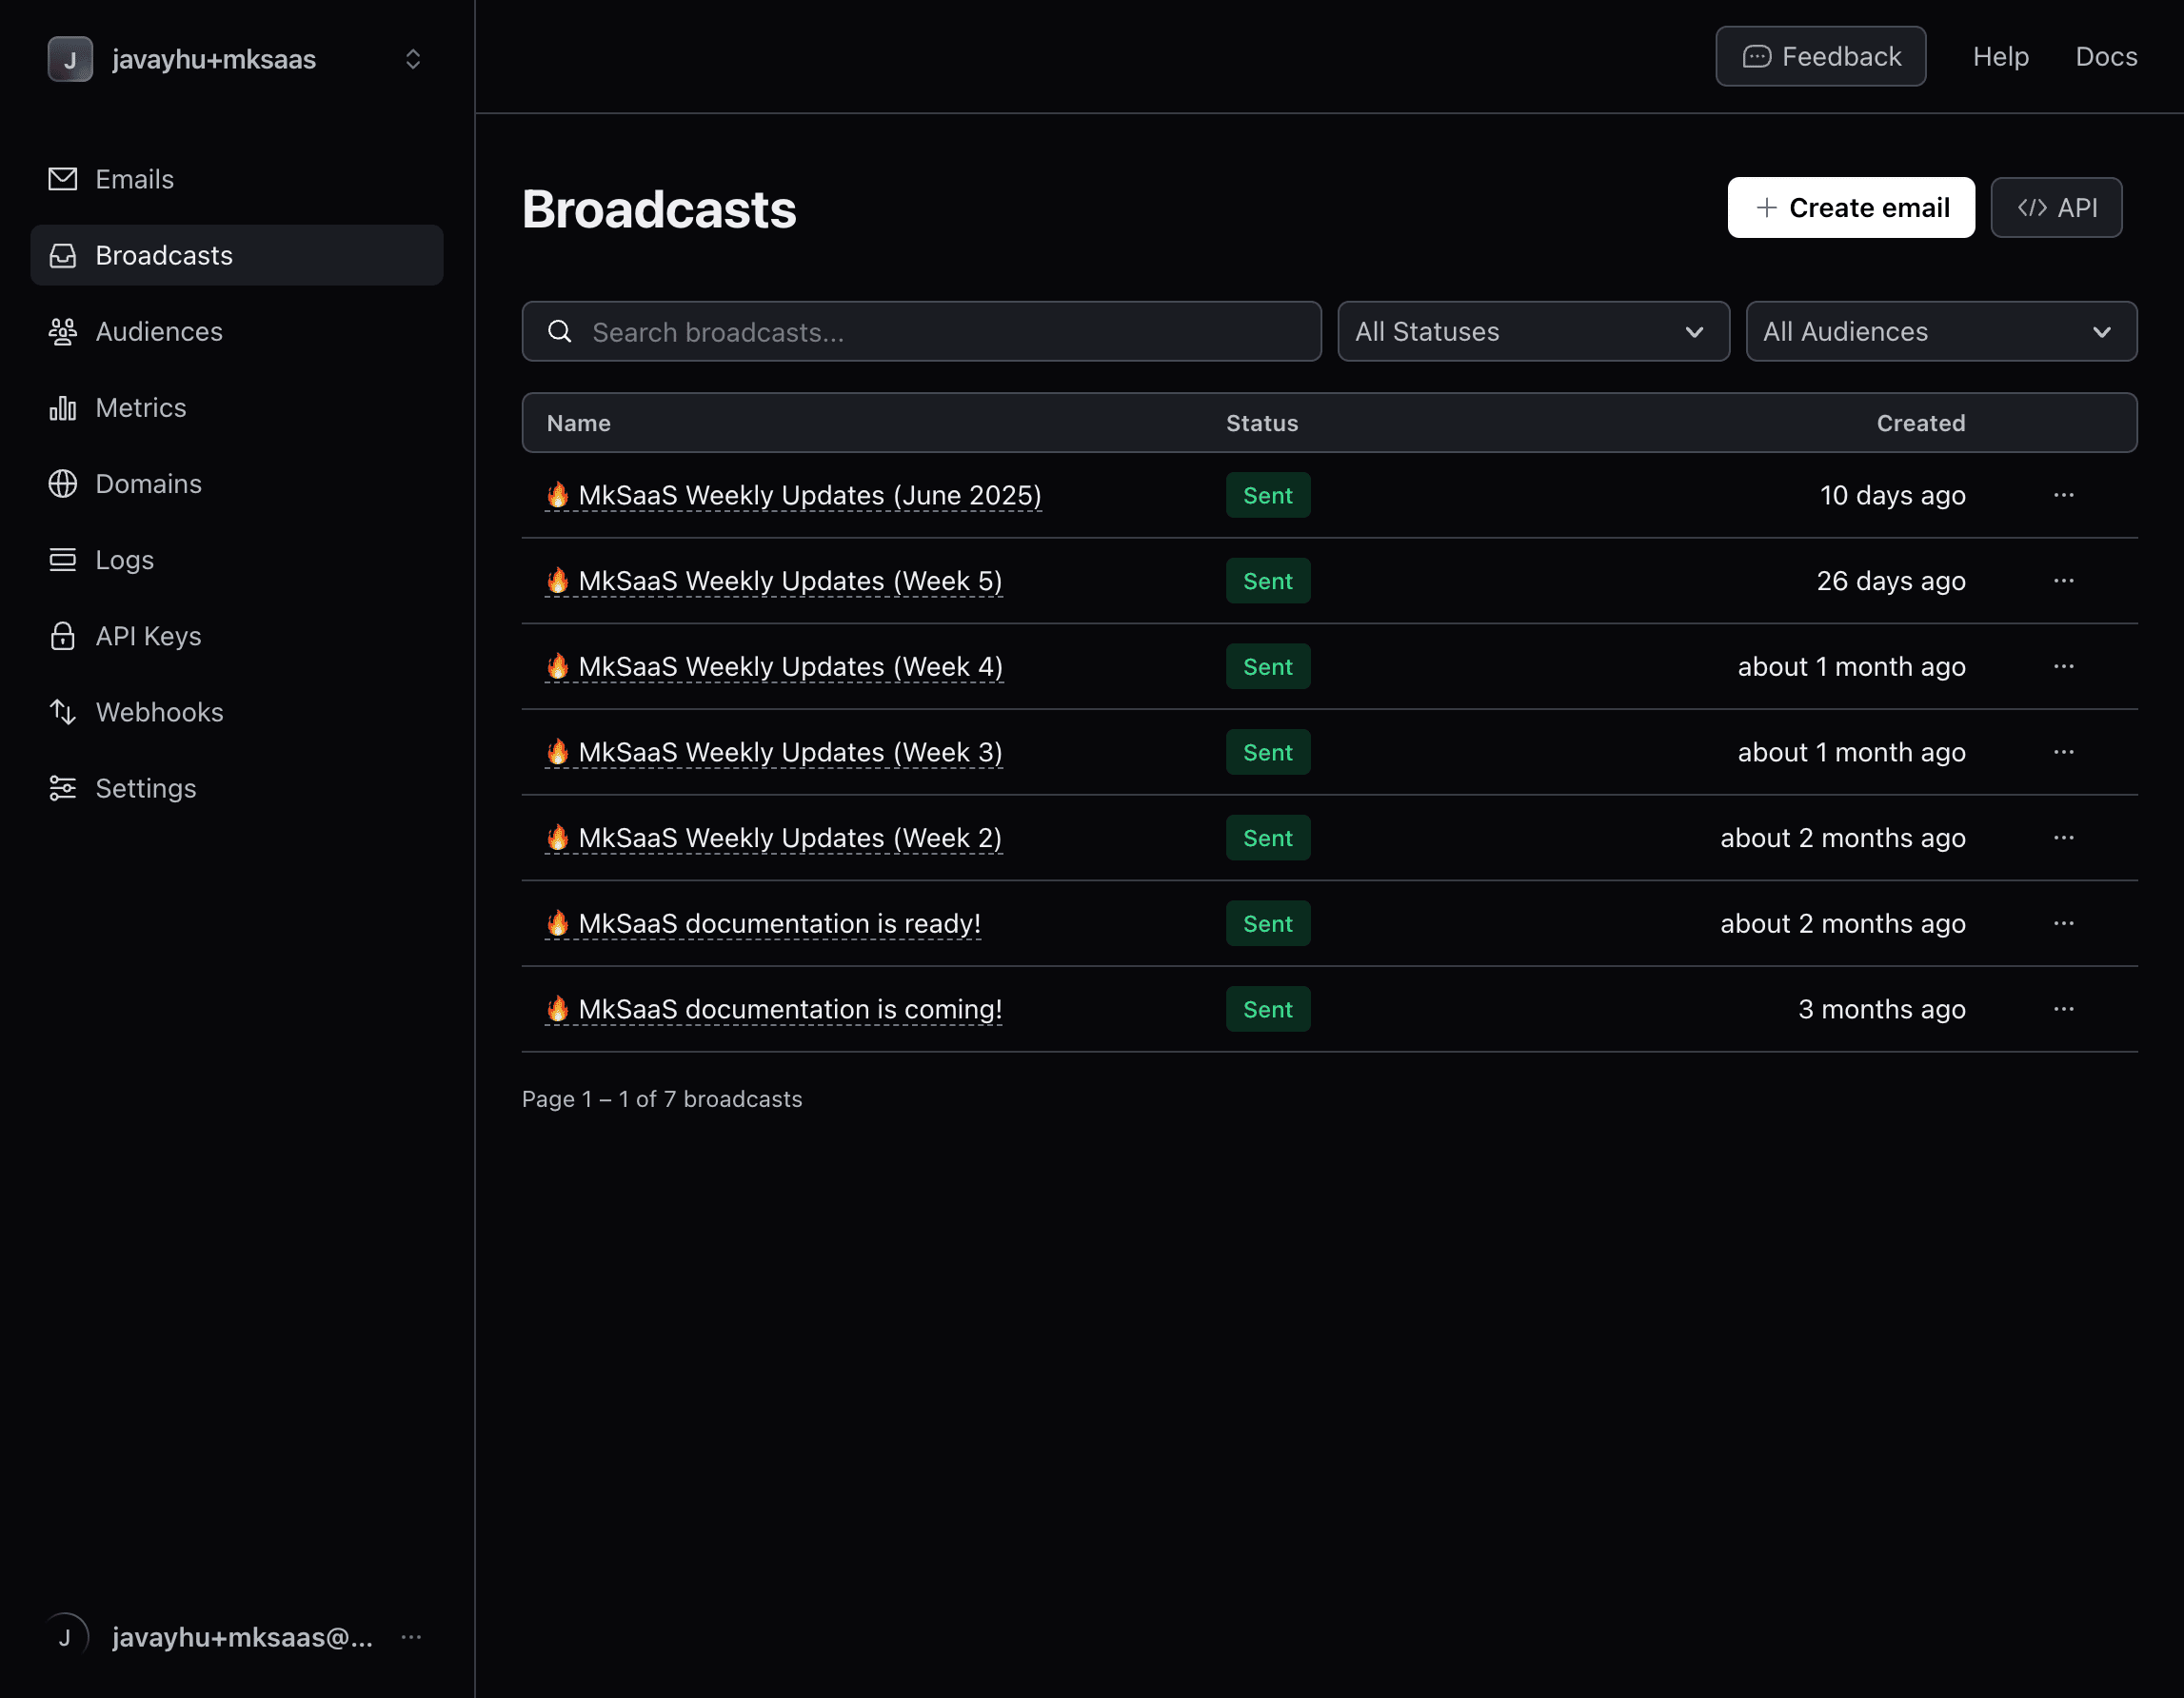This screenshot has height=1698, width=2184.
Task: Expand the All Audiences filter dropdown
Action: 1941,331
